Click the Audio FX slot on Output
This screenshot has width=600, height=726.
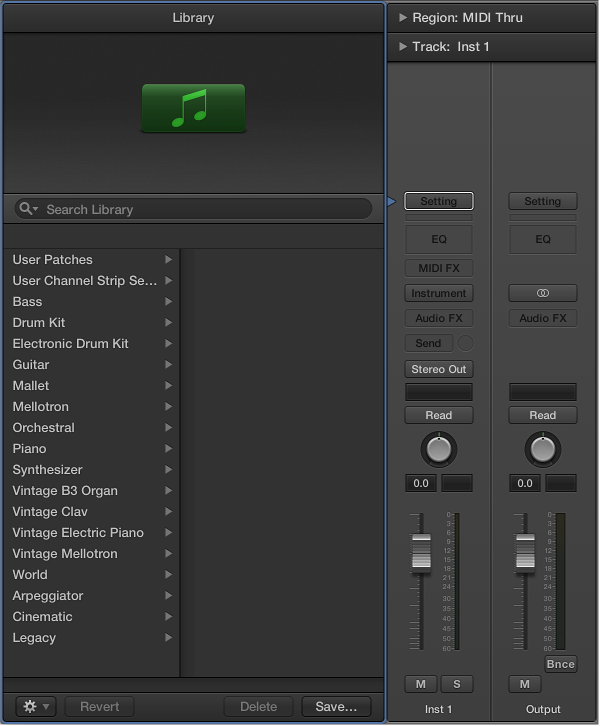pos(543,318)
